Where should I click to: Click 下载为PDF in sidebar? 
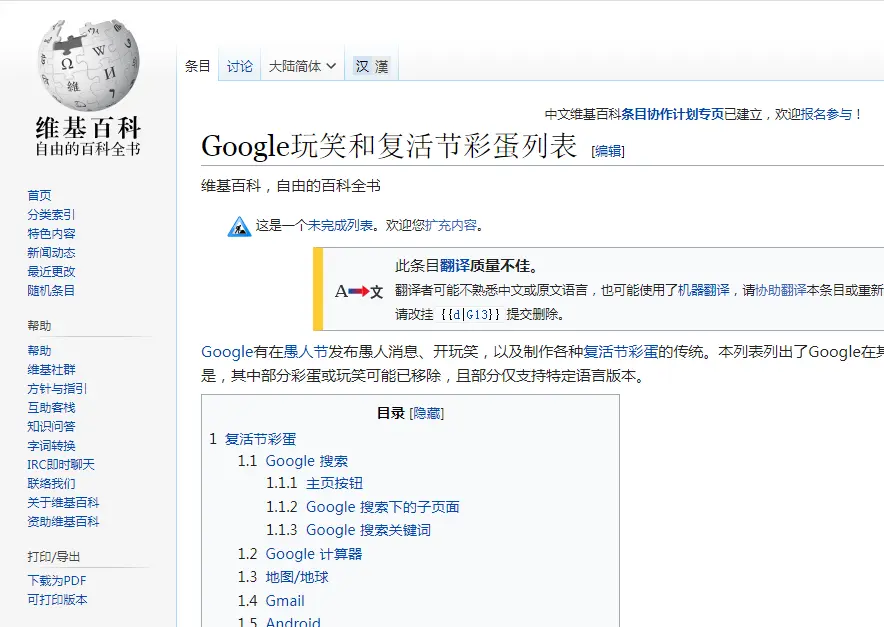57,581
